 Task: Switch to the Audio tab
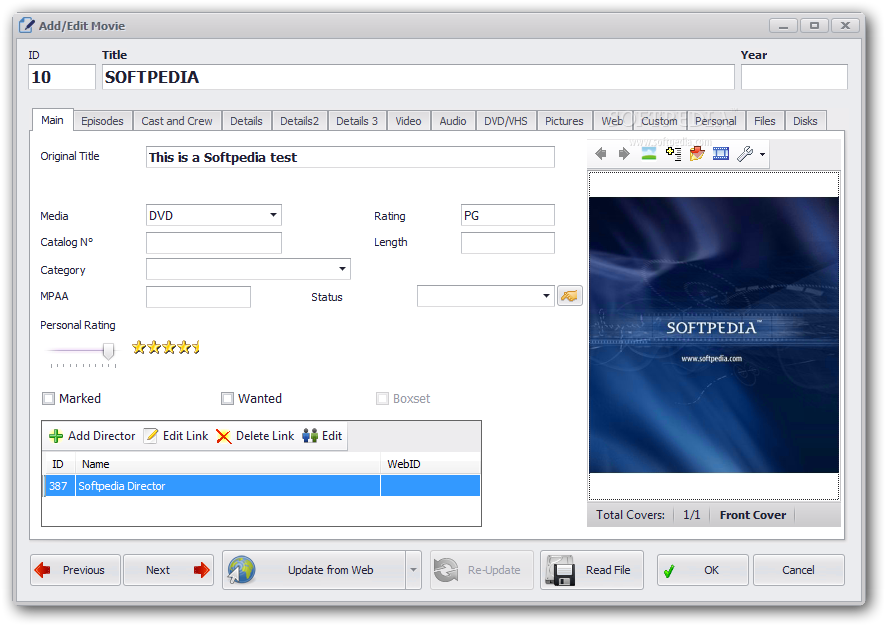(453, 121)
